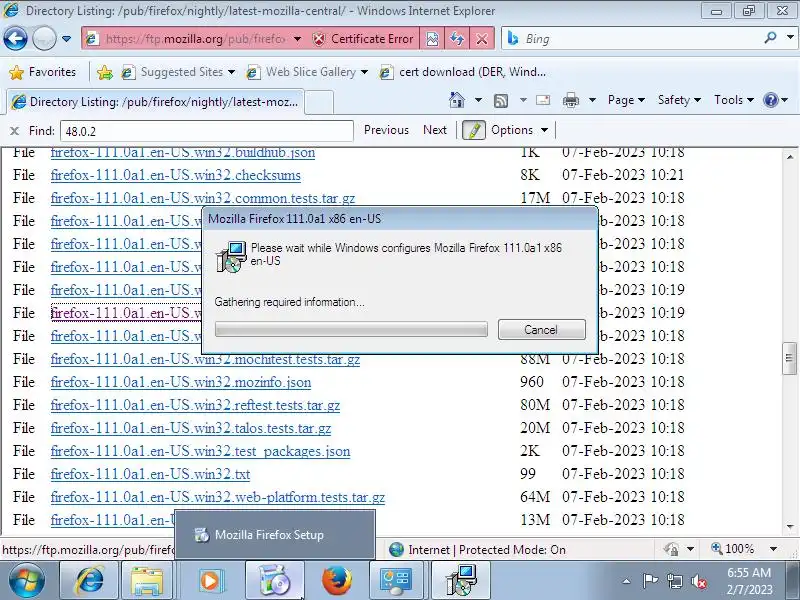View the Certificate Error warning
The width and height of the screenshot is (800, 600).
[x=363, y=39]
